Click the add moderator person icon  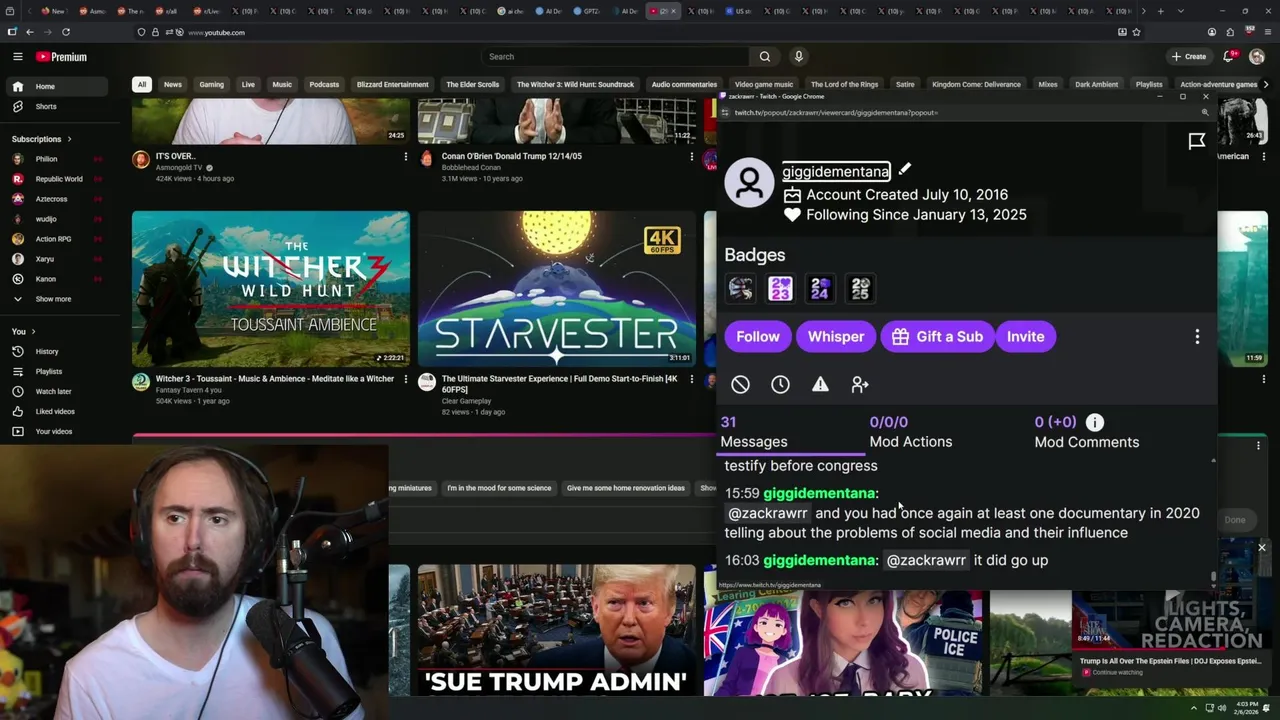tap(860, 385)
